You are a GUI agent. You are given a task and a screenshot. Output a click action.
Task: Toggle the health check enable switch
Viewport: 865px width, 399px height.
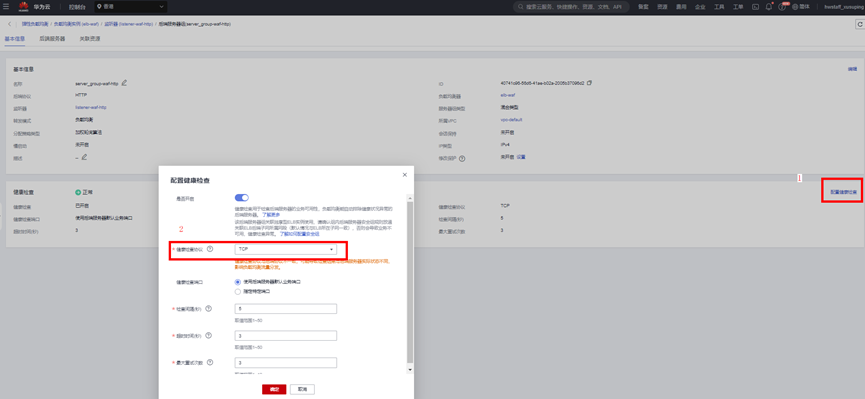point(242,198)
